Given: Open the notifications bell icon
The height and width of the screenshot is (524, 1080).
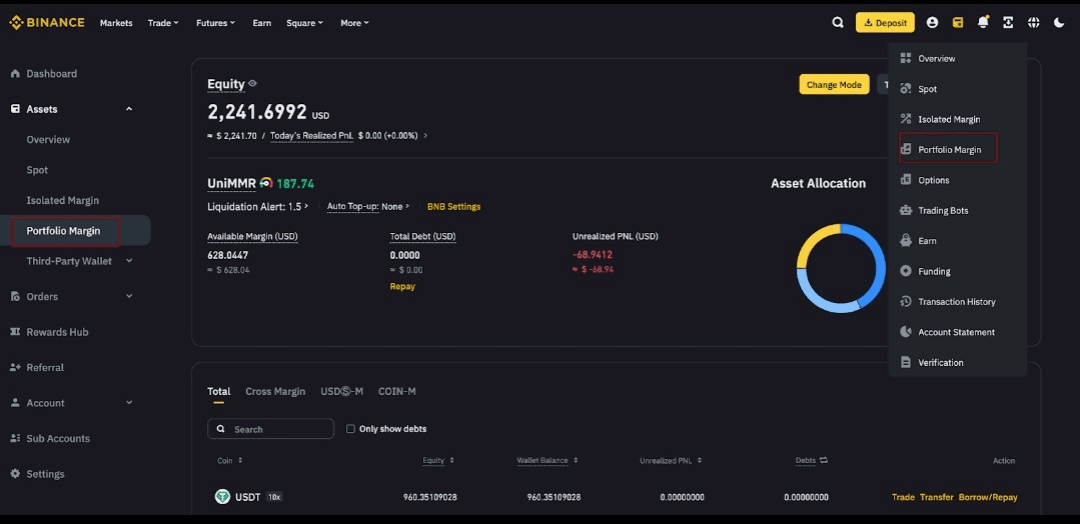Looking at the screenshot, I should [x=983, y=23].
